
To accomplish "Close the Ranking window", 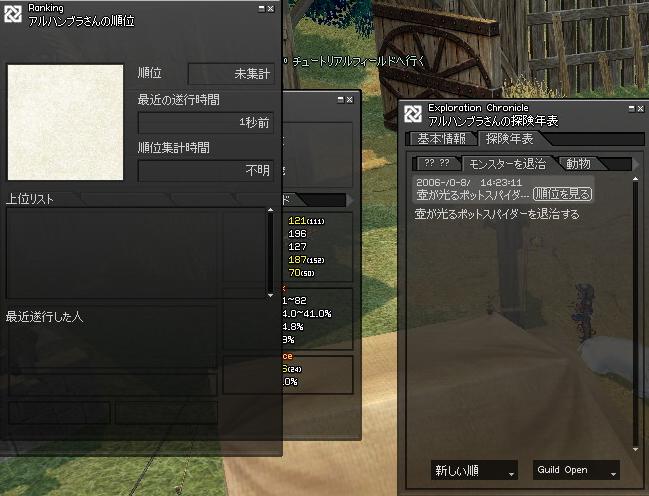I will pyautogui.click(x=271, y=8).
